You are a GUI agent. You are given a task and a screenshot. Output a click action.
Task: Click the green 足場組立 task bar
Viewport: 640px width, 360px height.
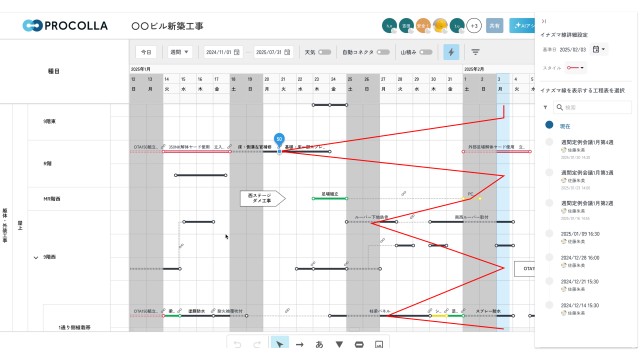330,199
